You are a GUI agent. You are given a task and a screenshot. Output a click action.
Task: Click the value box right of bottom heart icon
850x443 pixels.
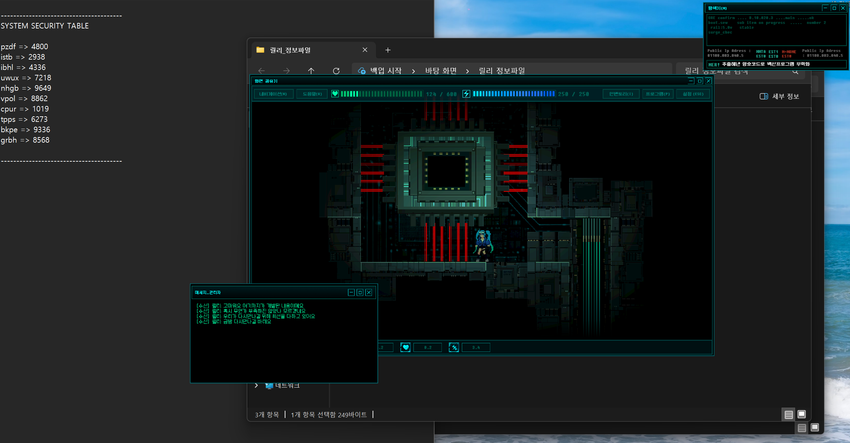427,348
